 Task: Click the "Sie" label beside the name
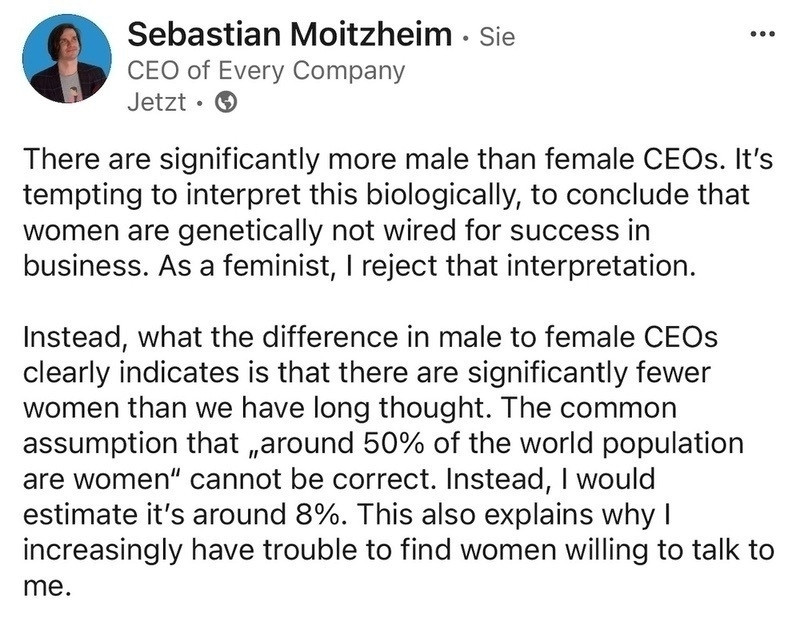coord(497,39)
